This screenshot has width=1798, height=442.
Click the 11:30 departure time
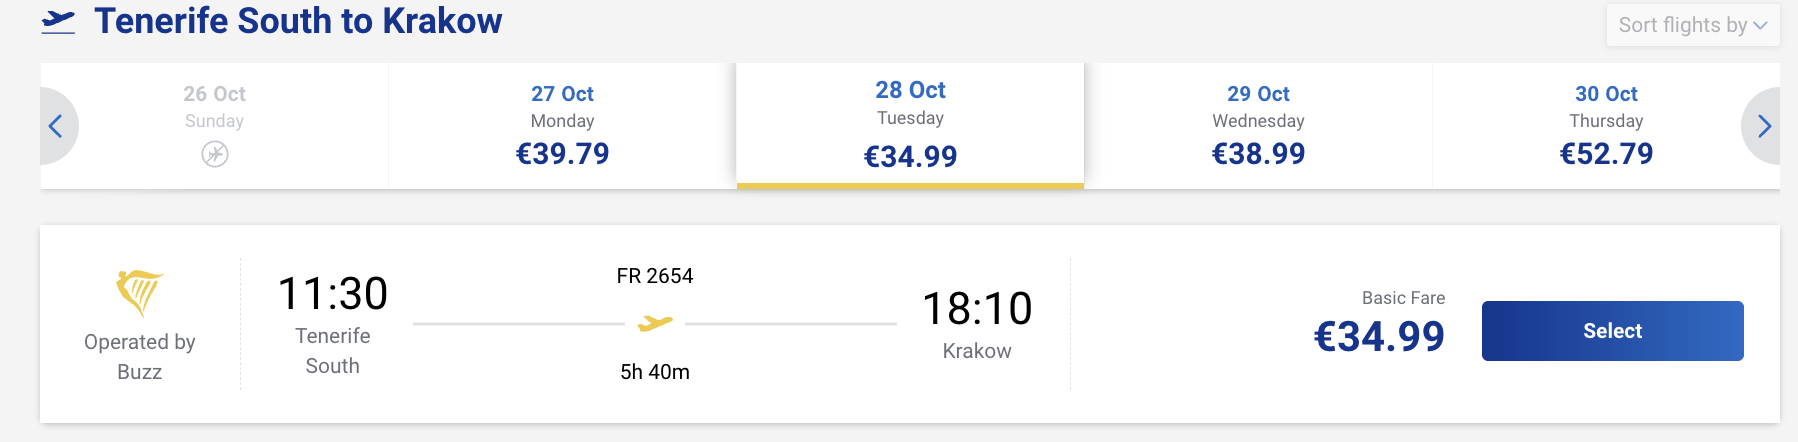coord(333,294)
